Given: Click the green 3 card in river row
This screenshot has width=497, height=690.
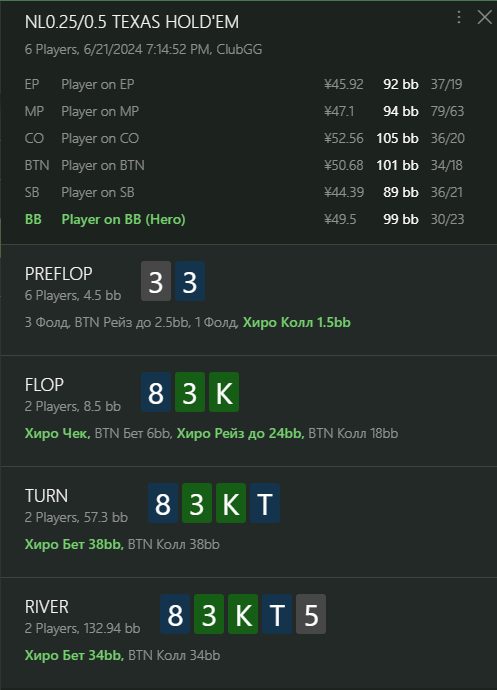Looking at the screenshot, I should (209, 614).
